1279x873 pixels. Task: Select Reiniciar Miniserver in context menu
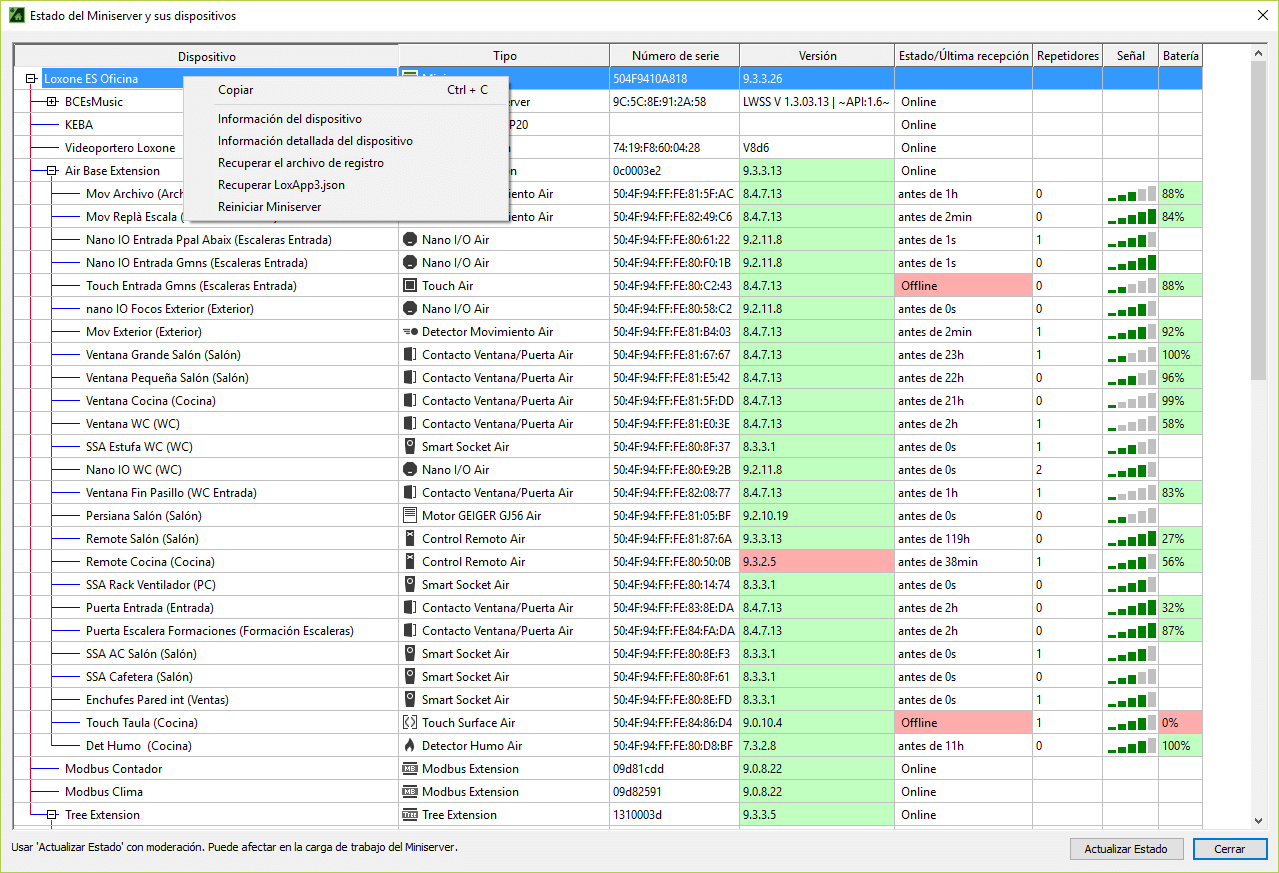(269, 207)
